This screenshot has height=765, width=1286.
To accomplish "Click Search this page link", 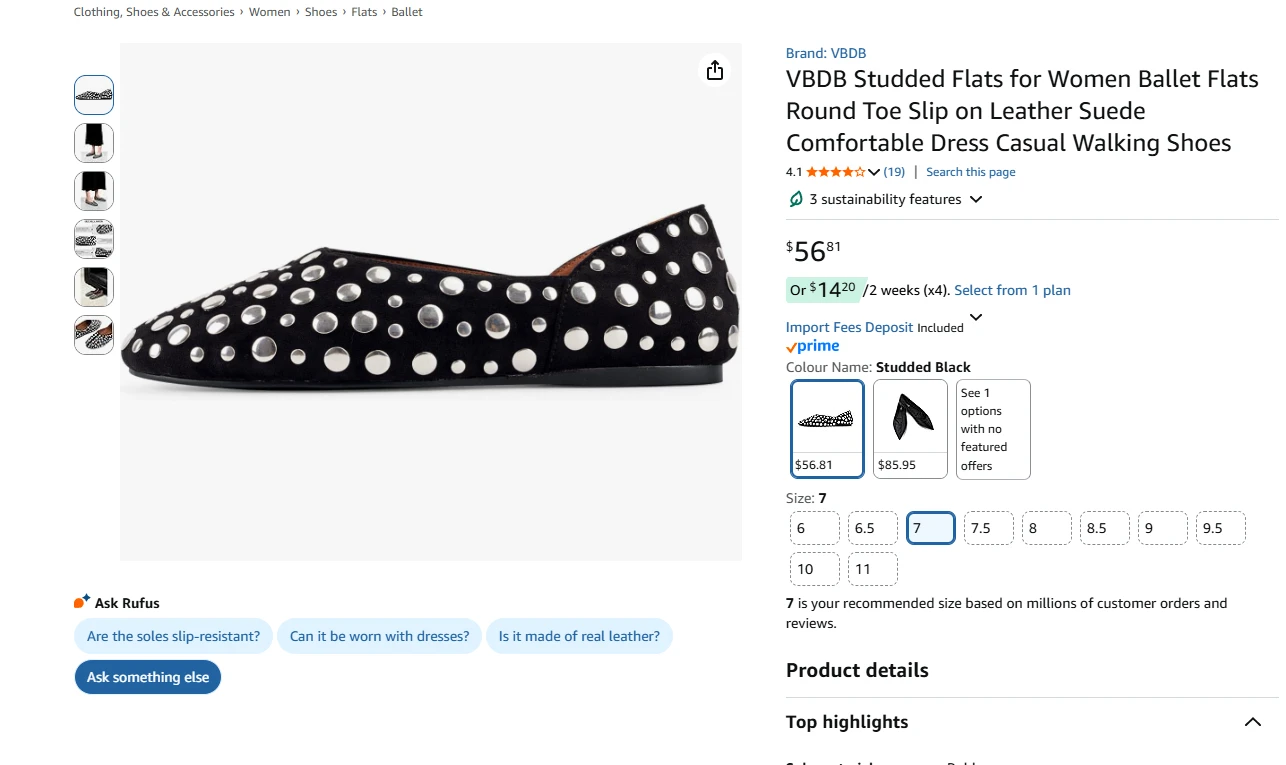I will click(970, 172).
